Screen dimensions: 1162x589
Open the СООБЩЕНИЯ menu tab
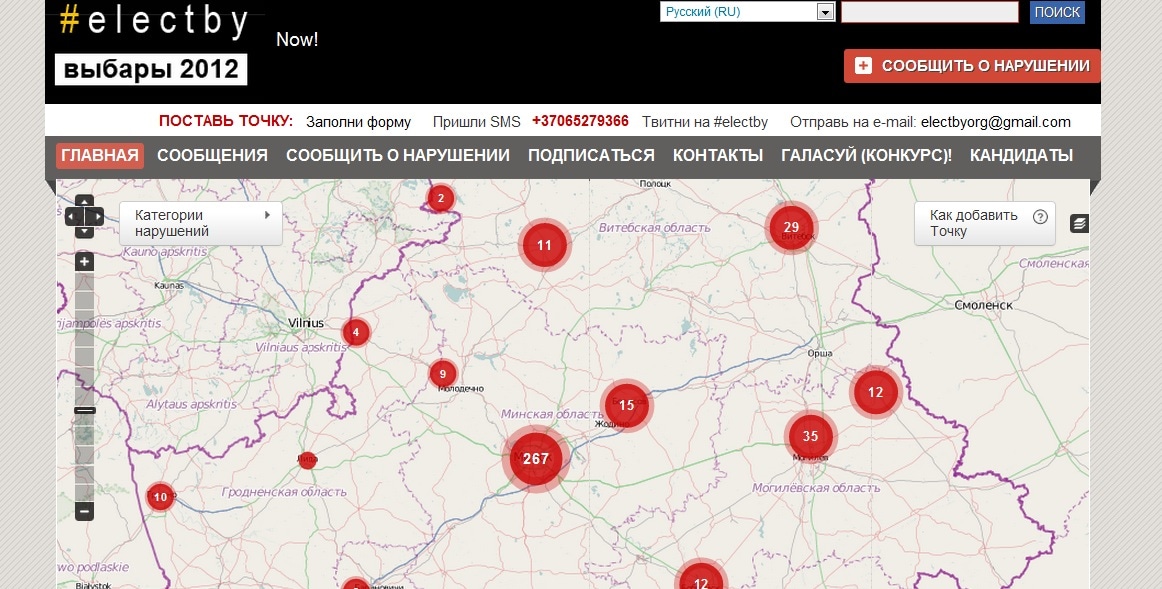(212, 156)
